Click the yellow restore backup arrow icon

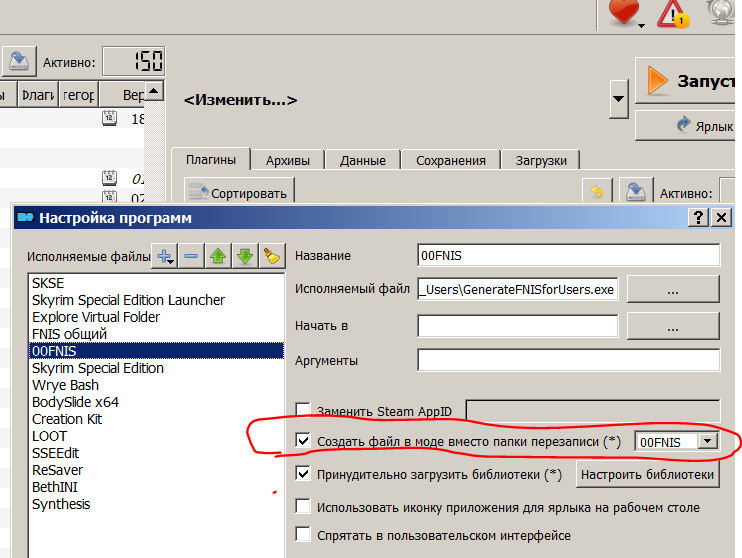tap(597, 193)
